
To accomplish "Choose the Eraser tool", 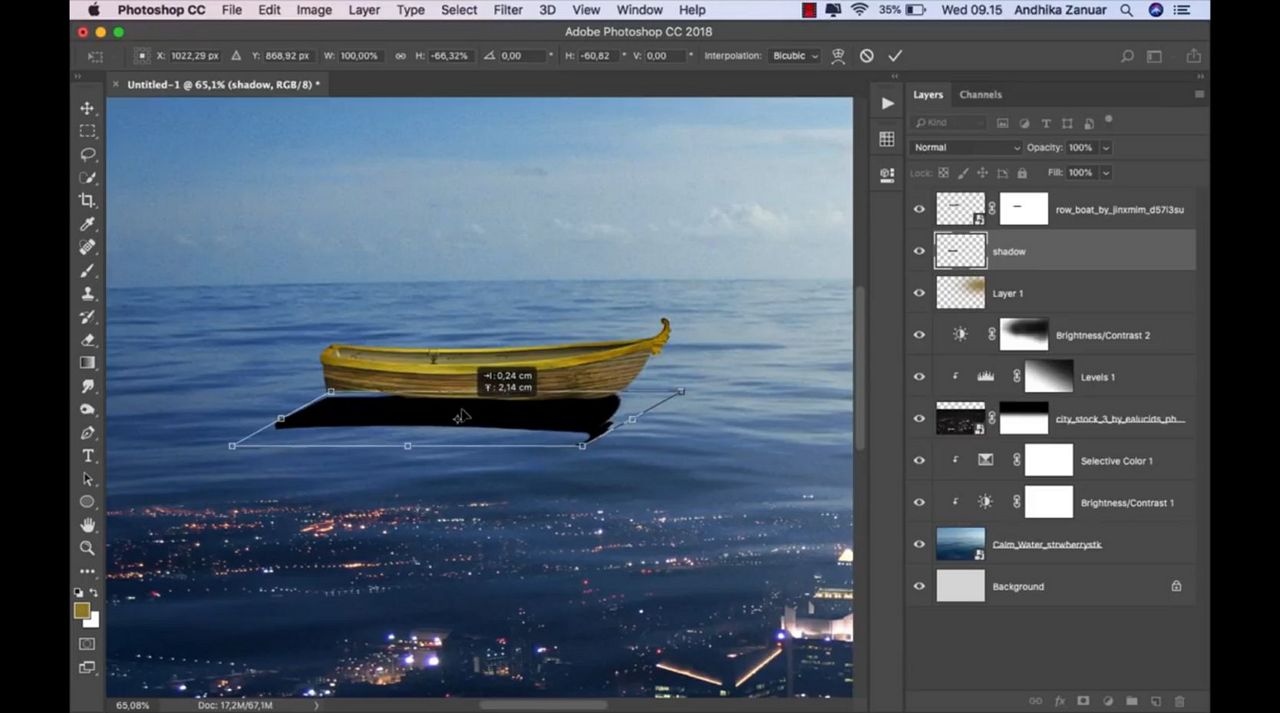I will point(88,340).
